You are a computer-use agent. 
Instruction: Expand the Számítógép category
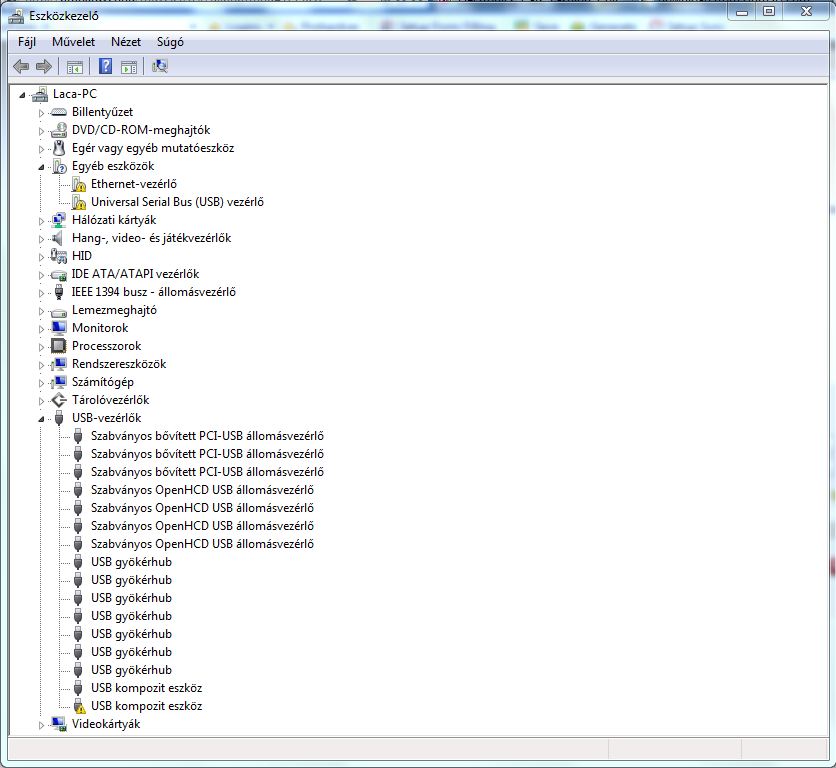coord(41,383)
